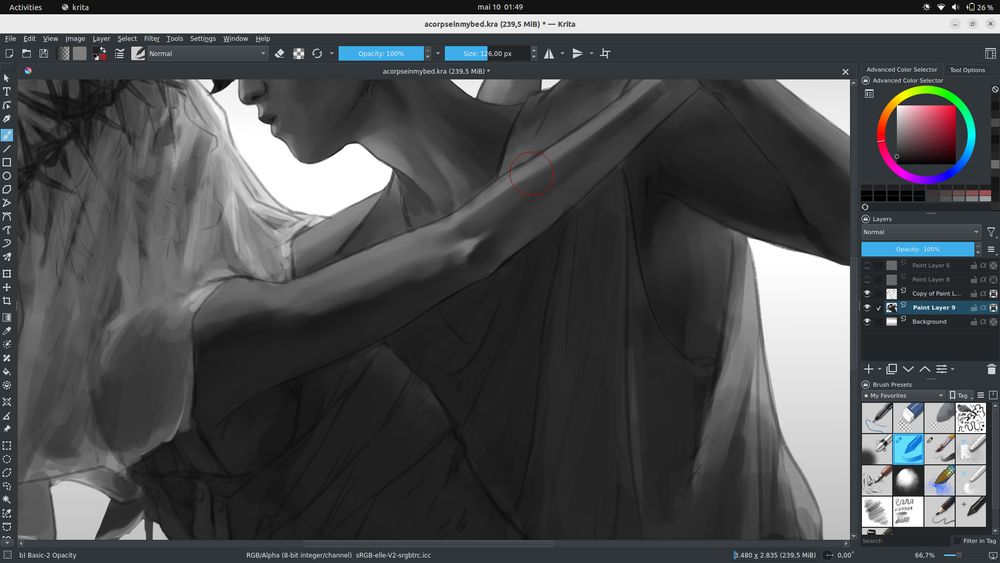Open Layers panel blending mode dropdown

(921, 232)
